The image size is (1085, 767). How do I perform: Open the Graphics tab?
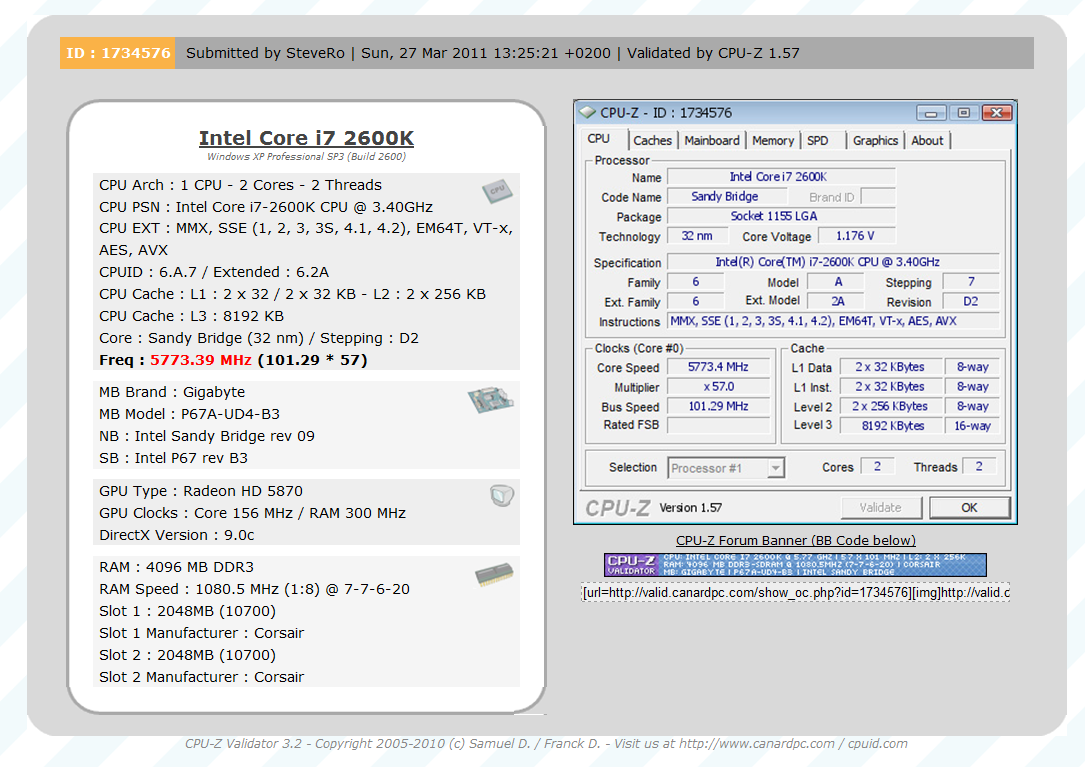tap(875, 141)
